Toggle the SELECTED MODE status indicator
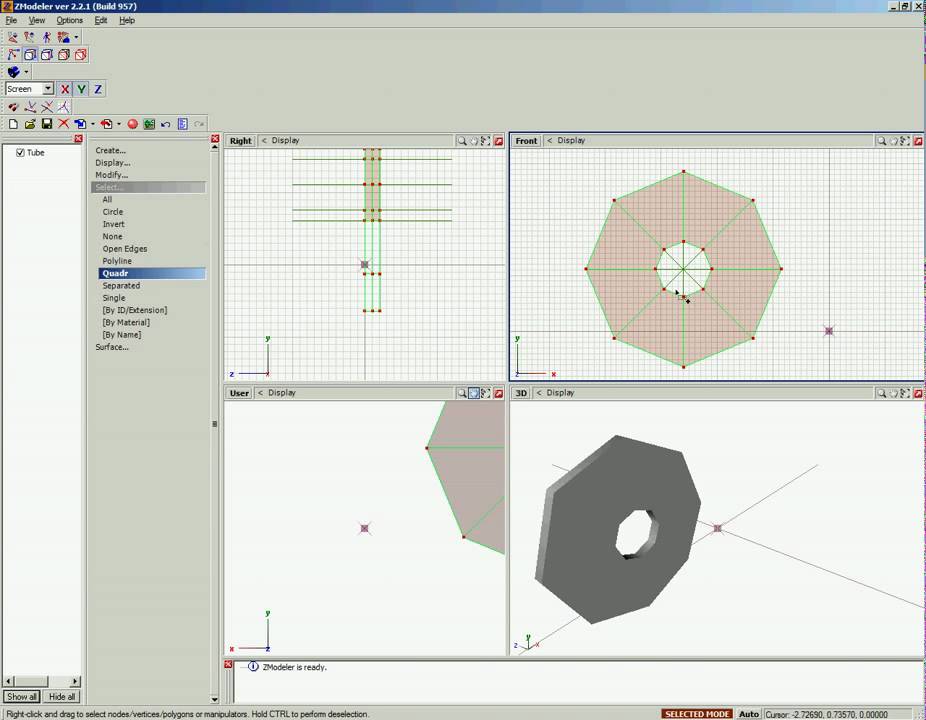 pos(697,714)
